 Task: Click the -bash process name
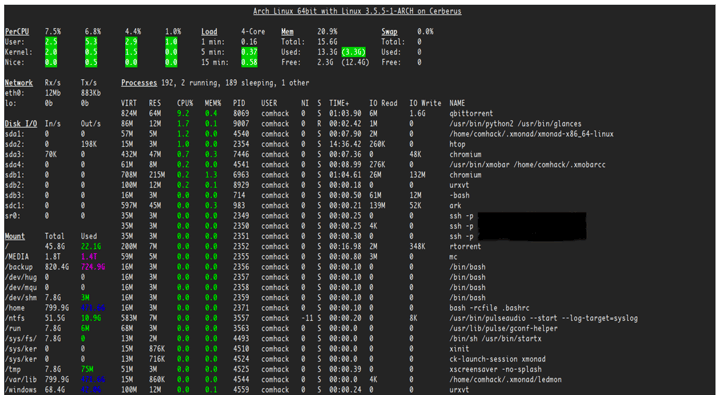point(459,195)
